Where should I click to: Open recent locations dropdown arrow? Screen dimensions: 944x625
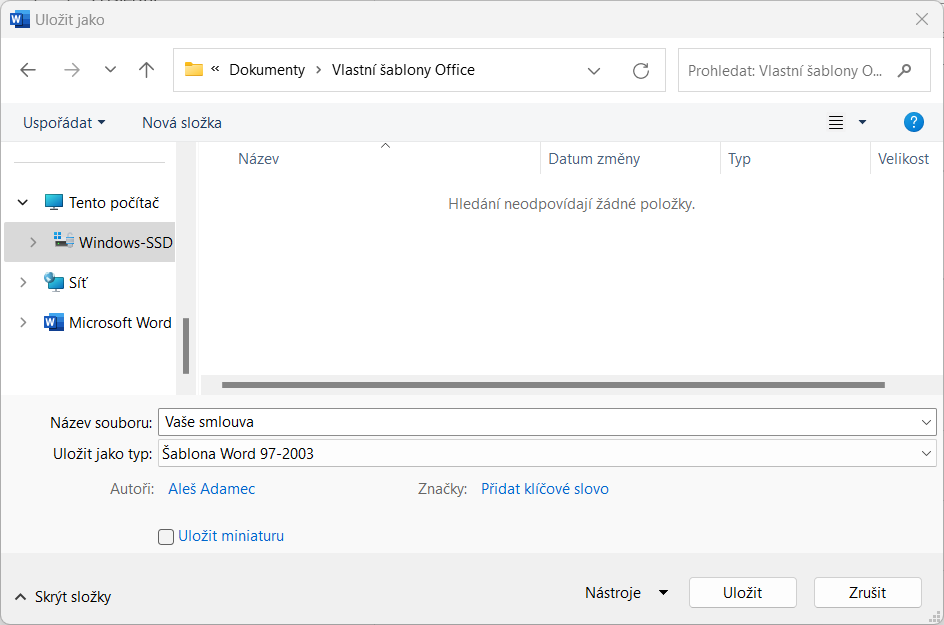pyautogui.click(x=110, y=70)
